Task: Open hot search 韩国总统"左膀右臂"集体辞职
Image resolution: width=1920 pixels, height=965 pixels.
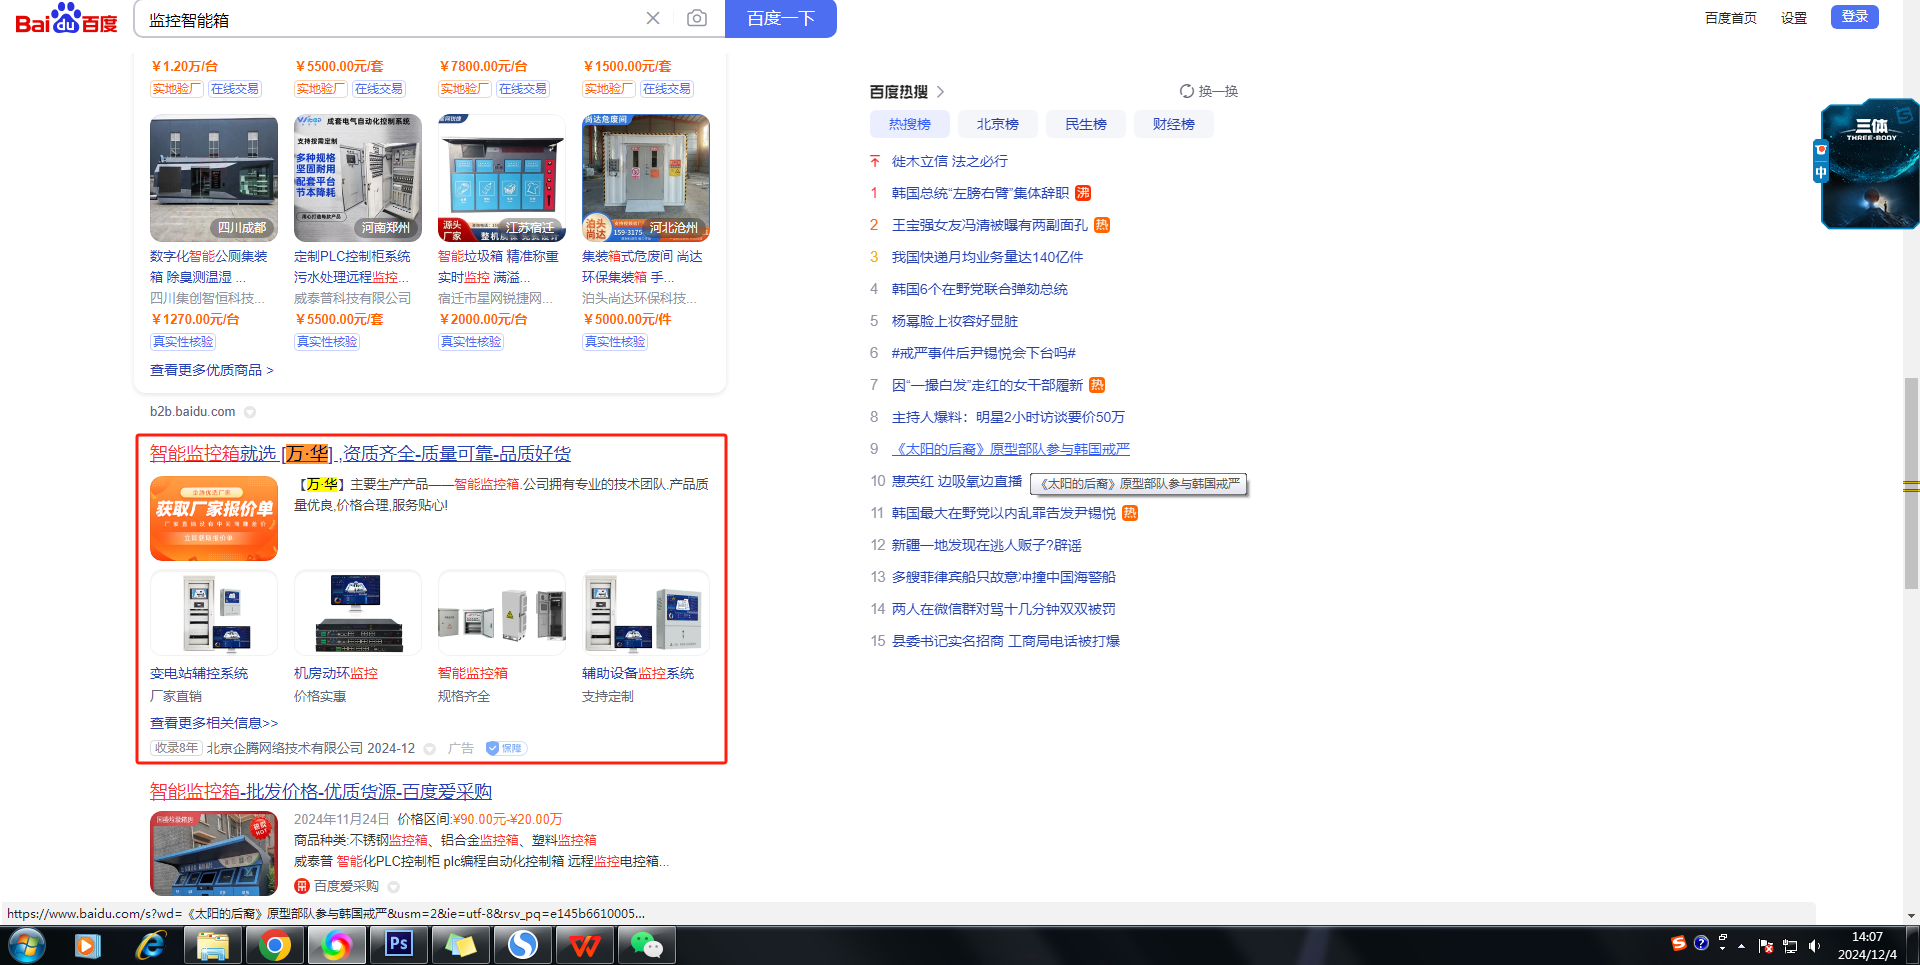Action: pos(980,193)
